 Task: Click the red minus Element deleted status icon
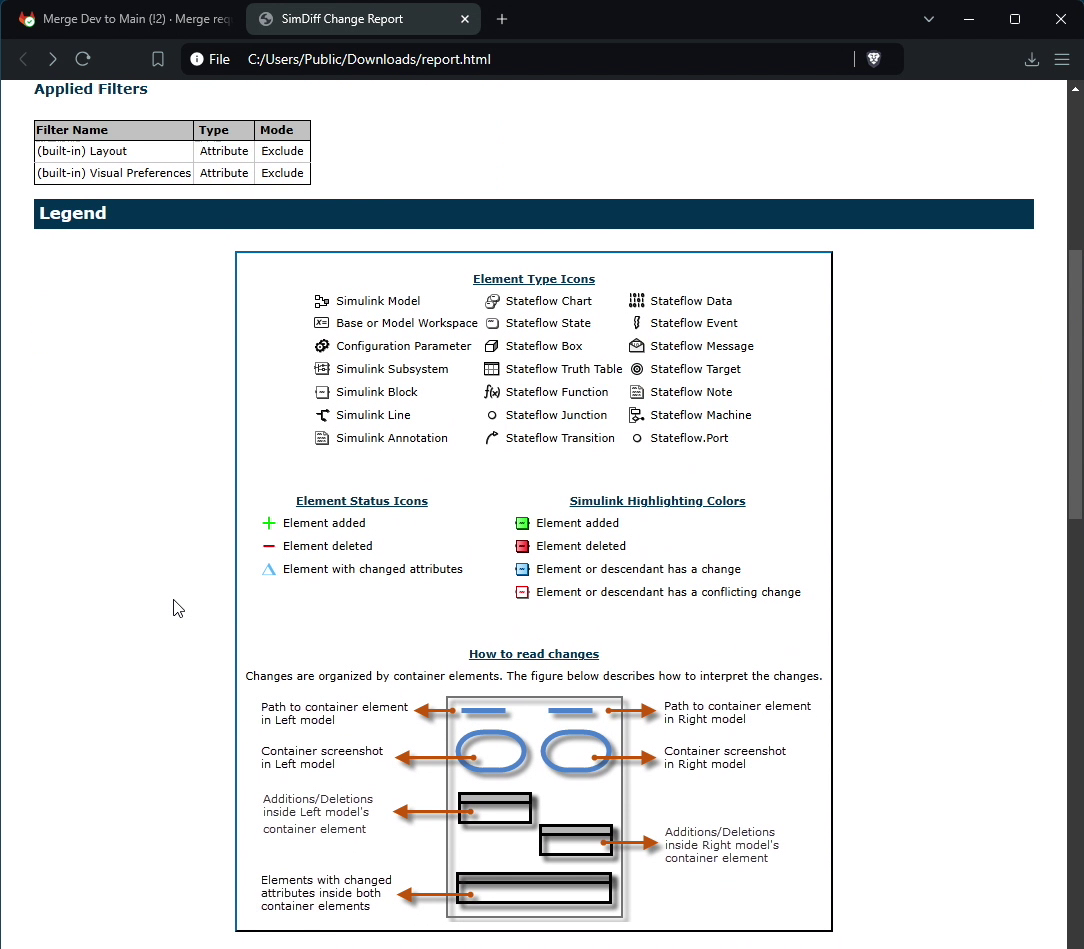point(269,546)
